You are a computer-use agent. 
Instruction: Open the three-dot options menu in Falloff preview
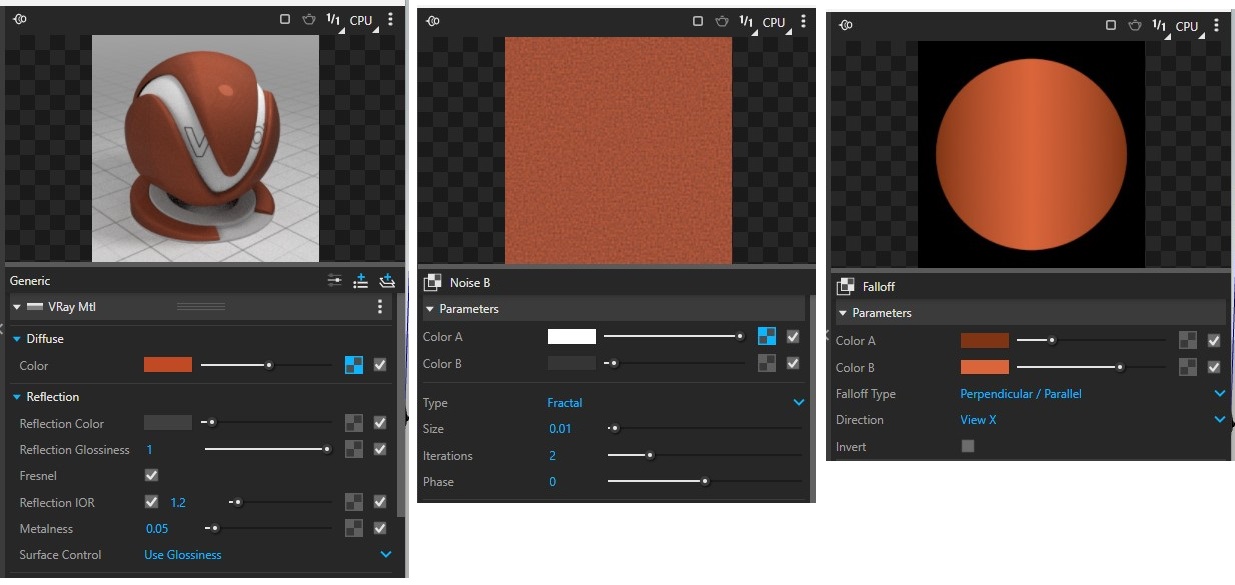tap(1216, 26)
